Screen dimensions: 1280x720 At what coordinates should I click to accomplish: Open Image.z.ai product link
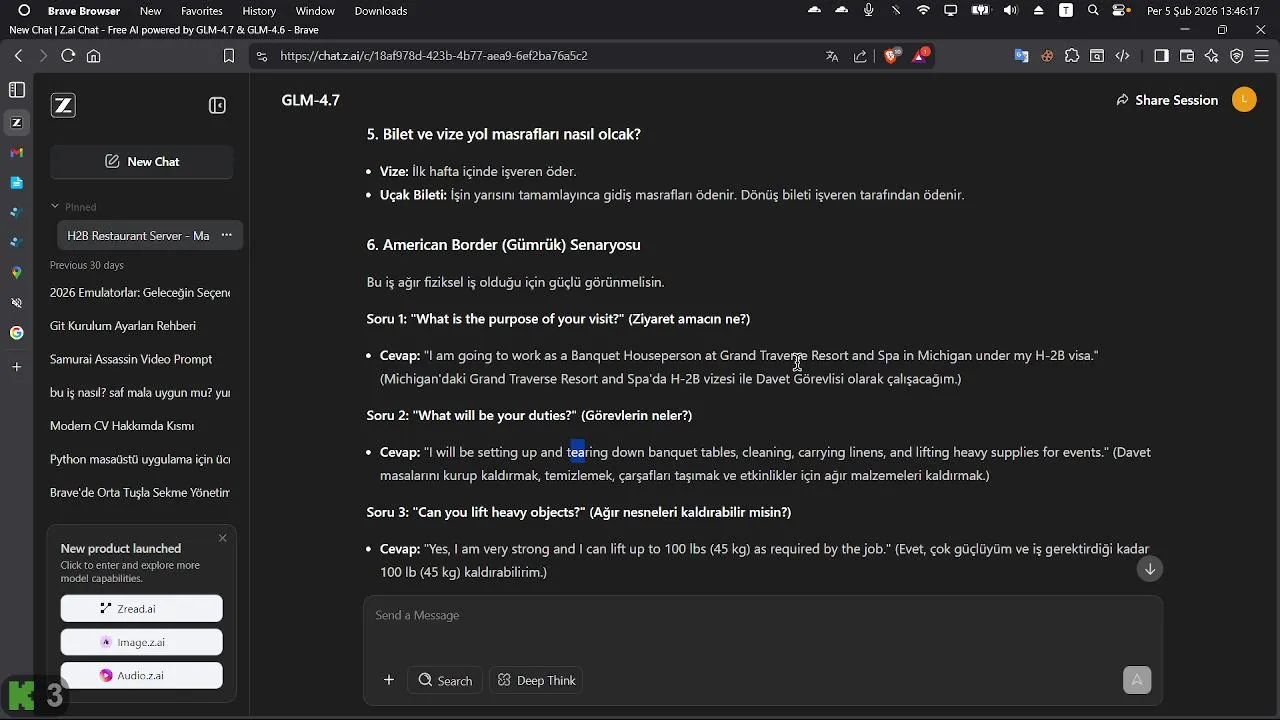[x=141, y=642]
